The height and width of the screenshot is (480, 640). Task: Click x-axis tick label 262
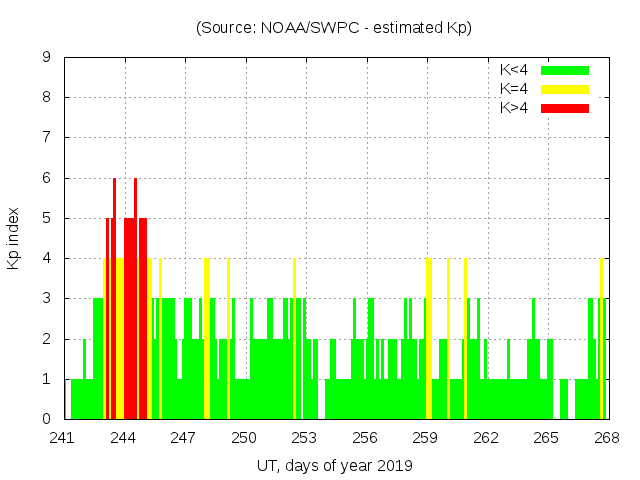coord(486,438)
